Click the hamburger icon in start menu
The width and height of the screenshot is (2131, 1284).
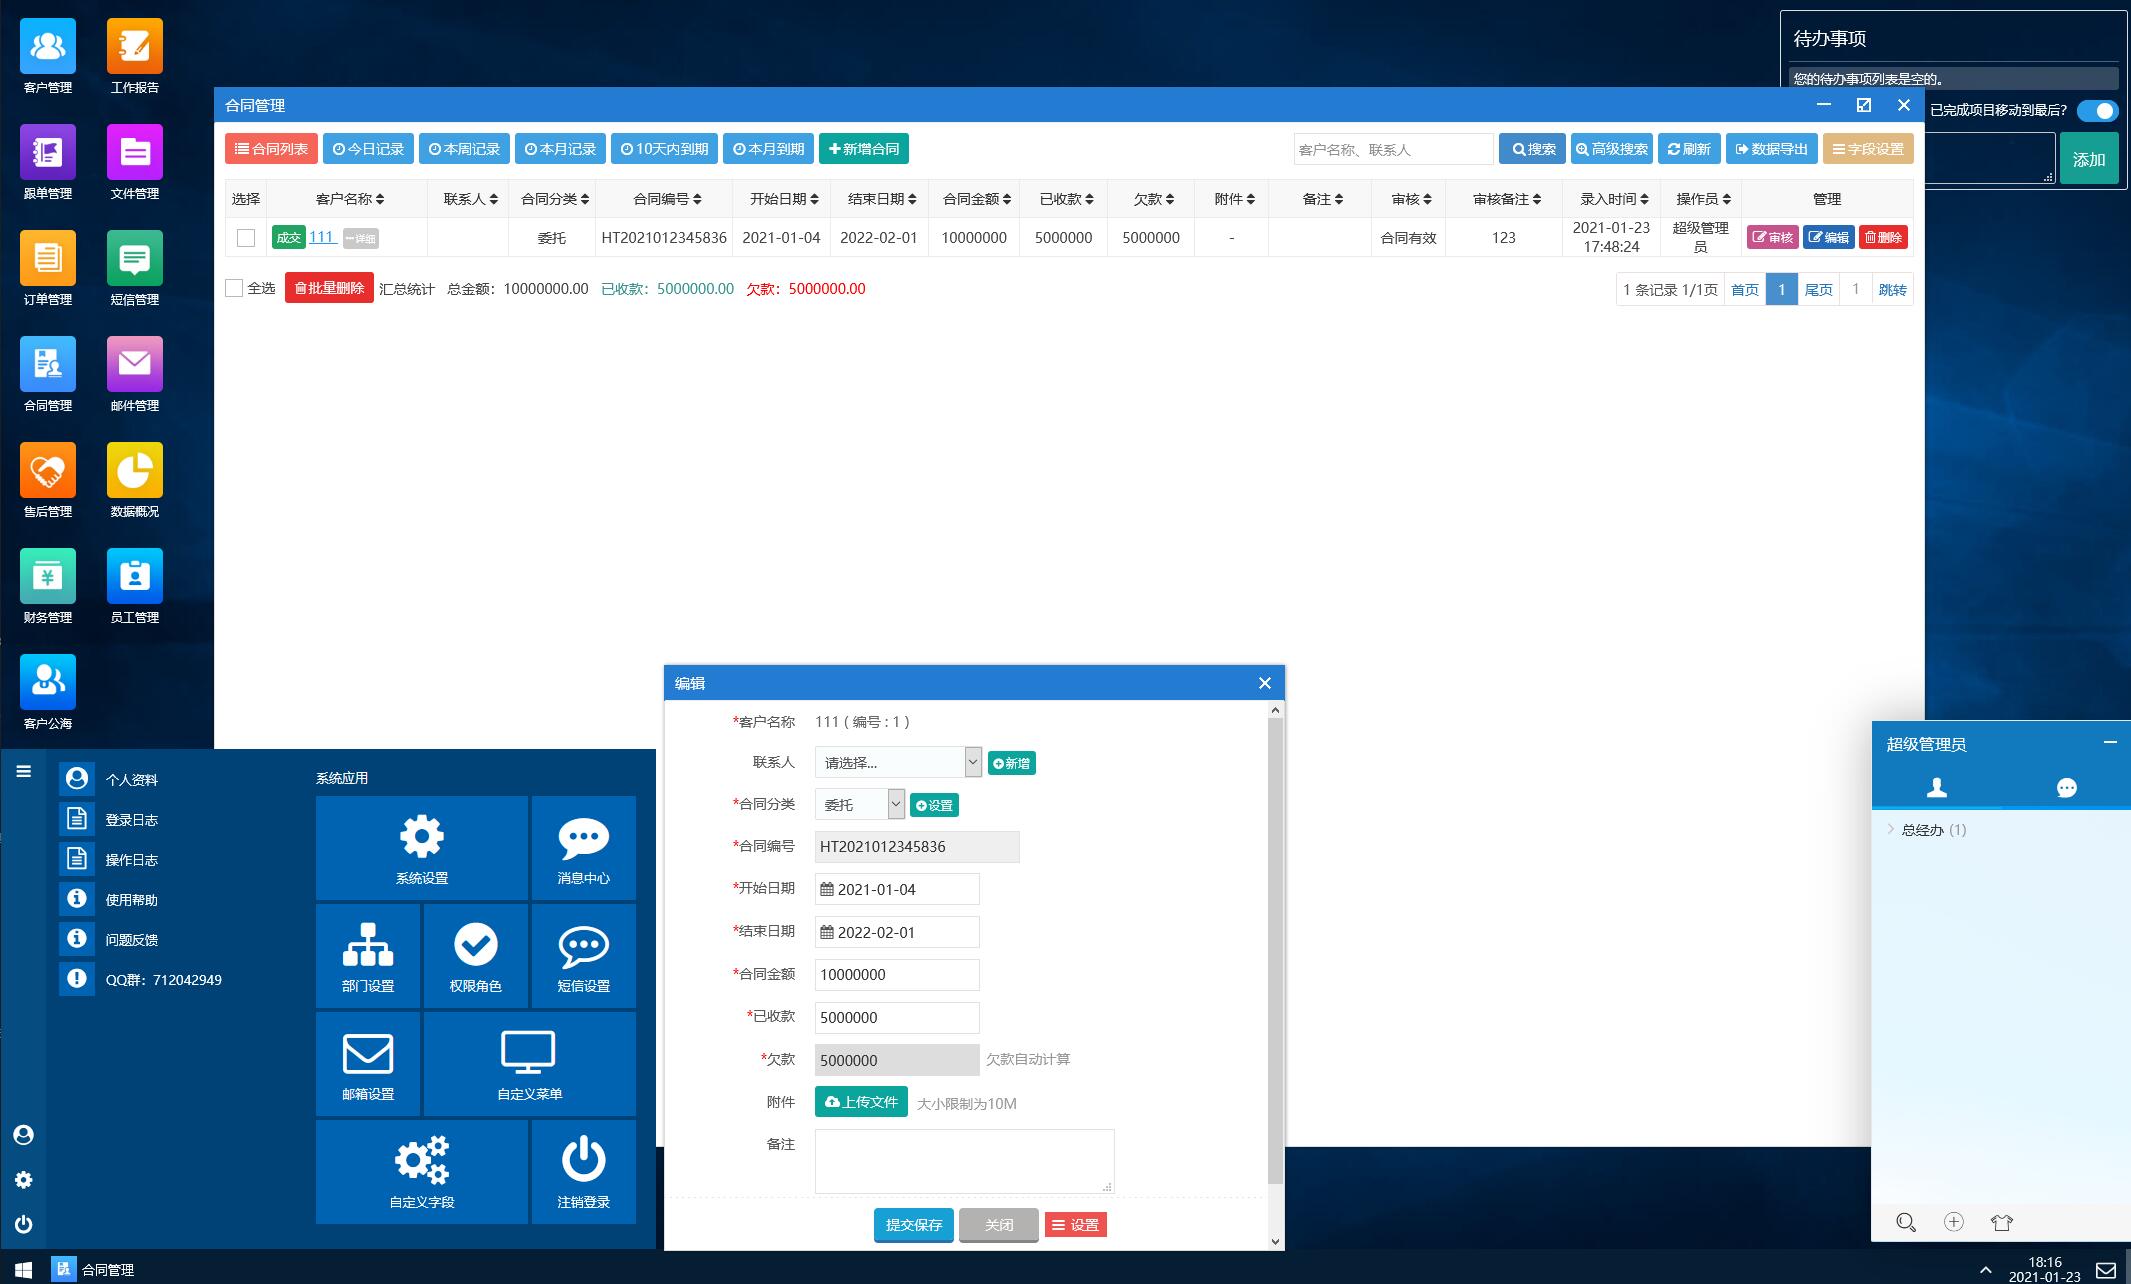[24, 771]
